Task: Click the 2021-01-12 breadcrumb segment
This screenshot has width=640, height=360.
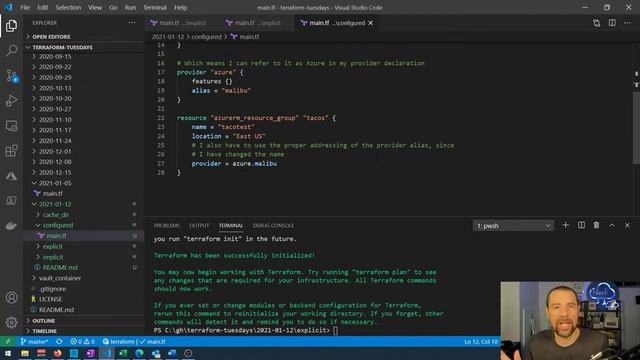Action: point(168,37)
